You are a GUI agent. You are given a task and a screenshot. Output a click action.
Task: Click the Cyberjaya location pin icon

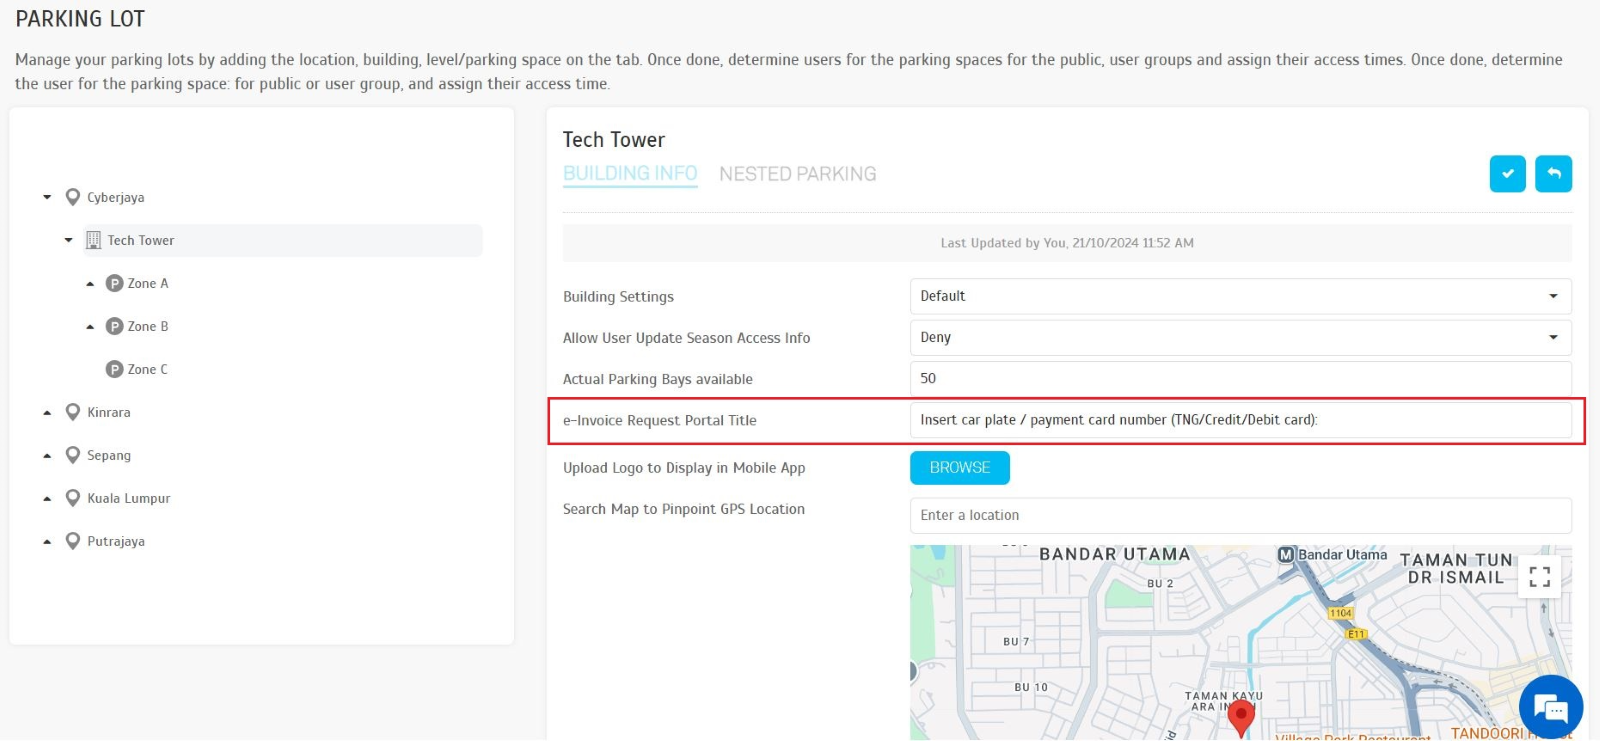tap(73, 197)
